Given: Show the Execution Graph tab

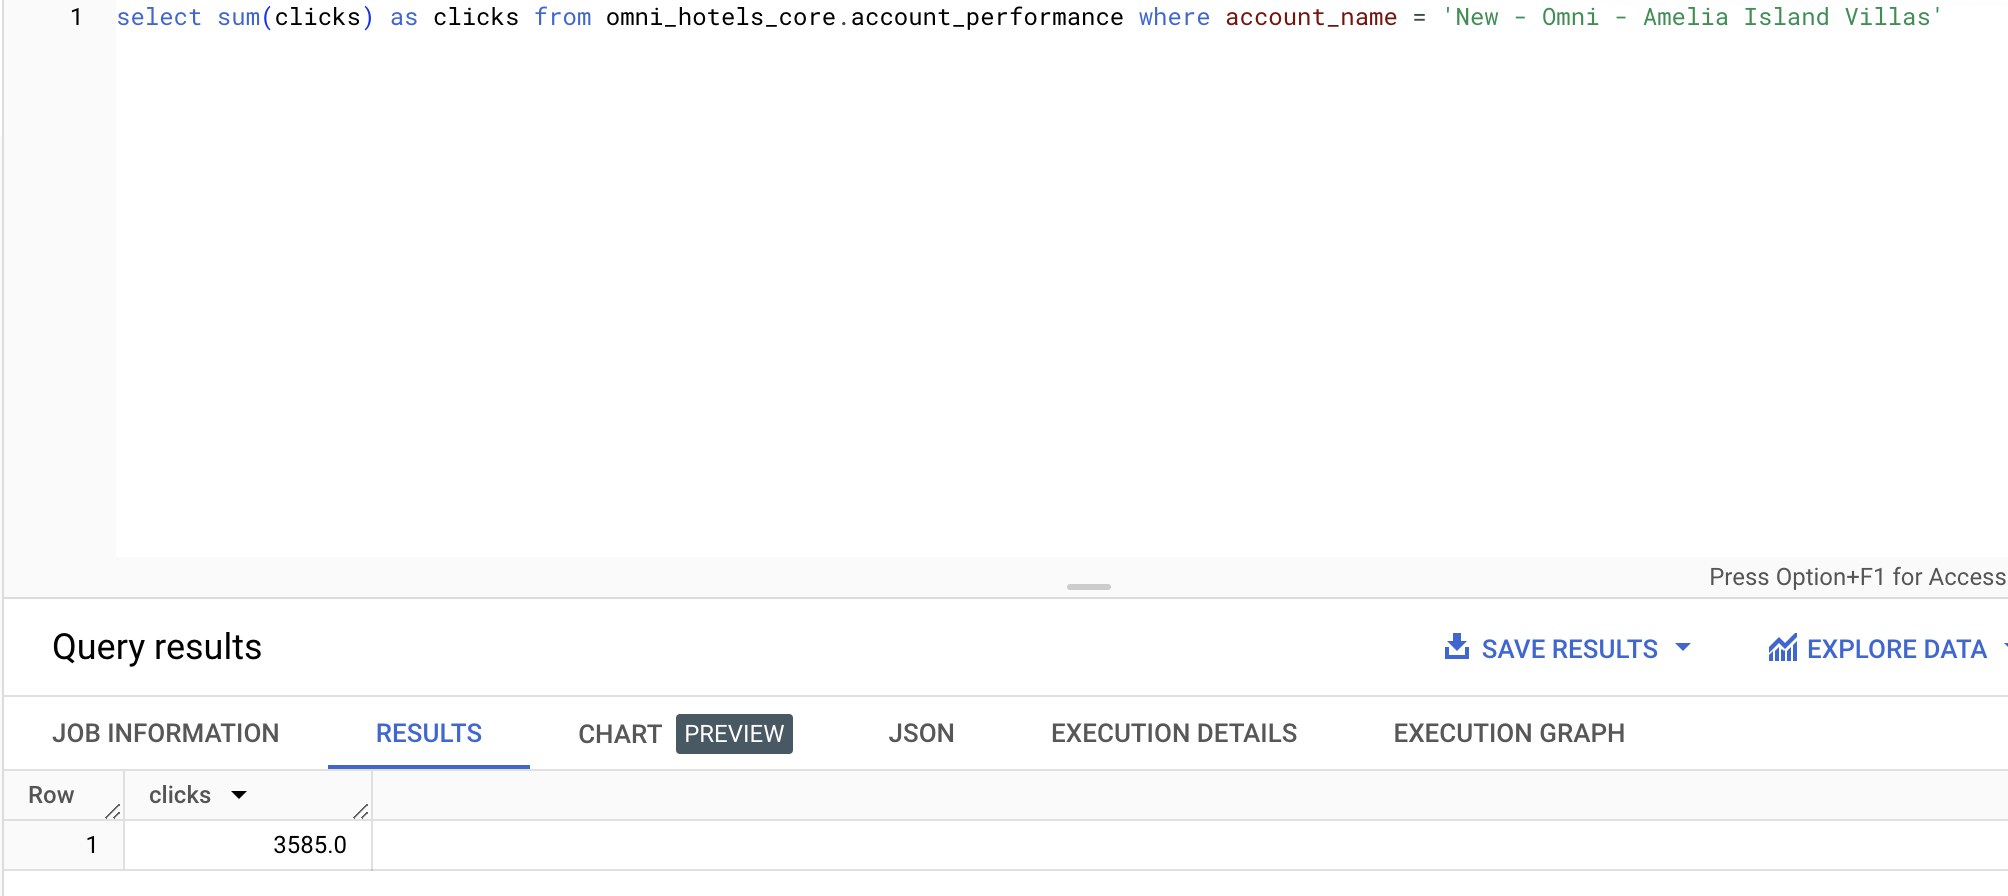Looking at the screenshot, I should click(x=1508, y=733).
